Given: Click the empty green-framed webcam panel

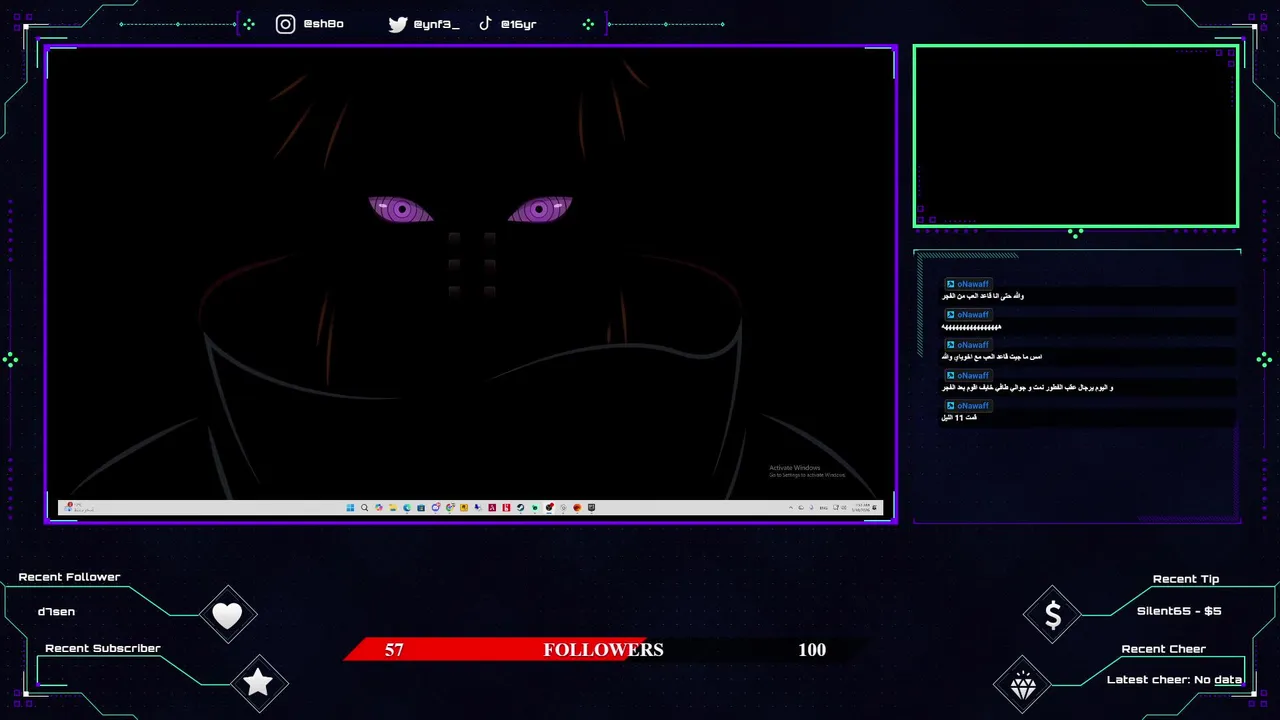Looking at the screenshot, I should point(1076,136).
